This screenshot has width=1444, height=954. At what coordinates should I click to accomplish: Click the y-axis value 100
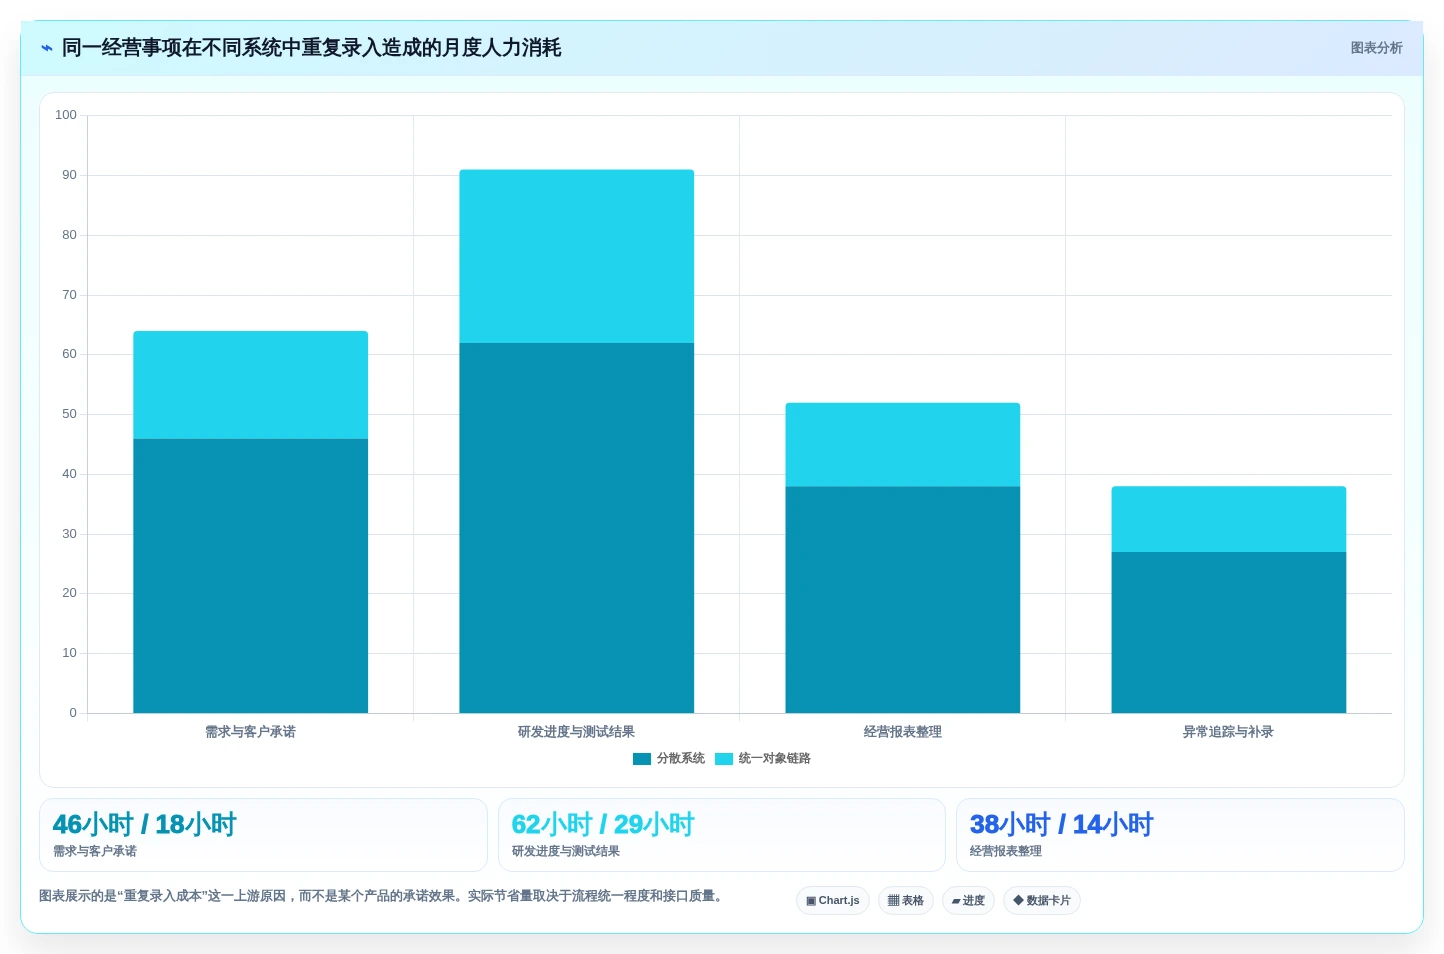coord(66,115)
